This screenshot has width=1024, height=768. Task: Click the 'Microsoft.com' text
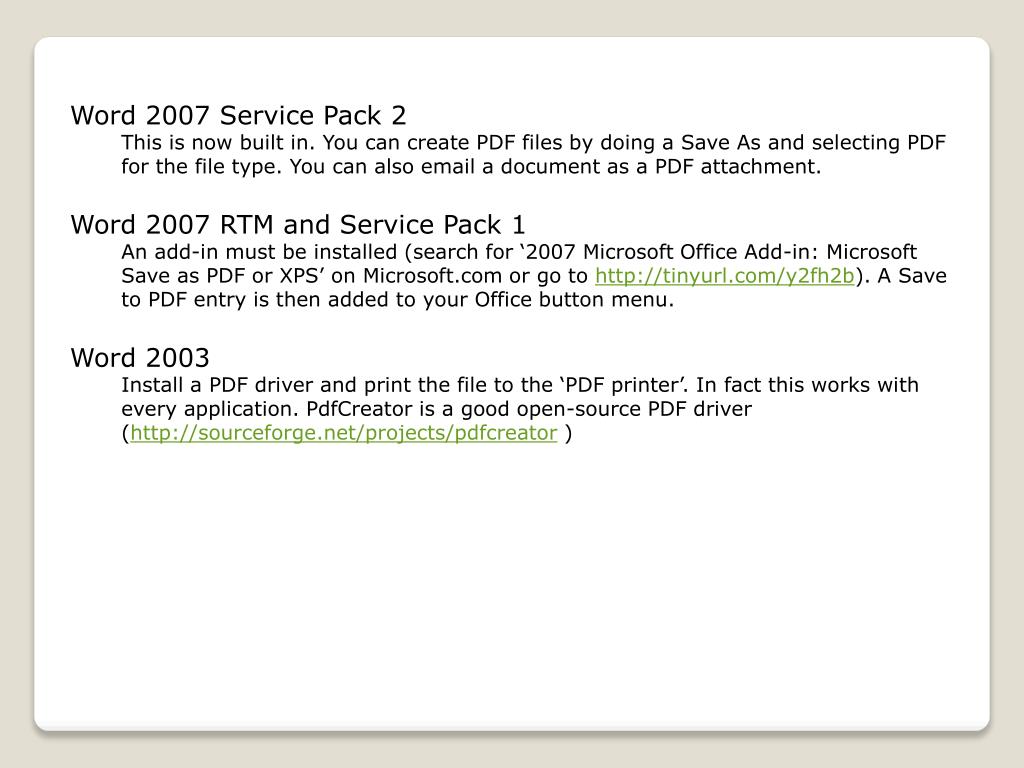[x=432, y=276]
